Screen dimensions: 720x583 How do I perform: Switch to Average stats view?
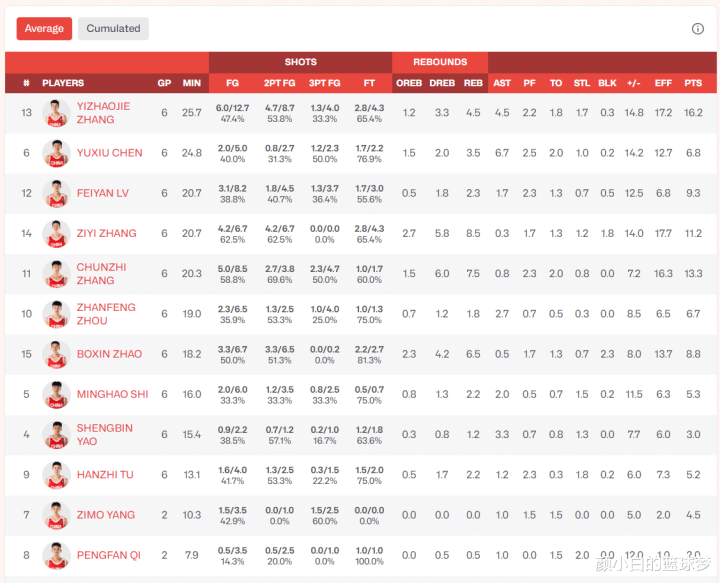click(44, 28)
